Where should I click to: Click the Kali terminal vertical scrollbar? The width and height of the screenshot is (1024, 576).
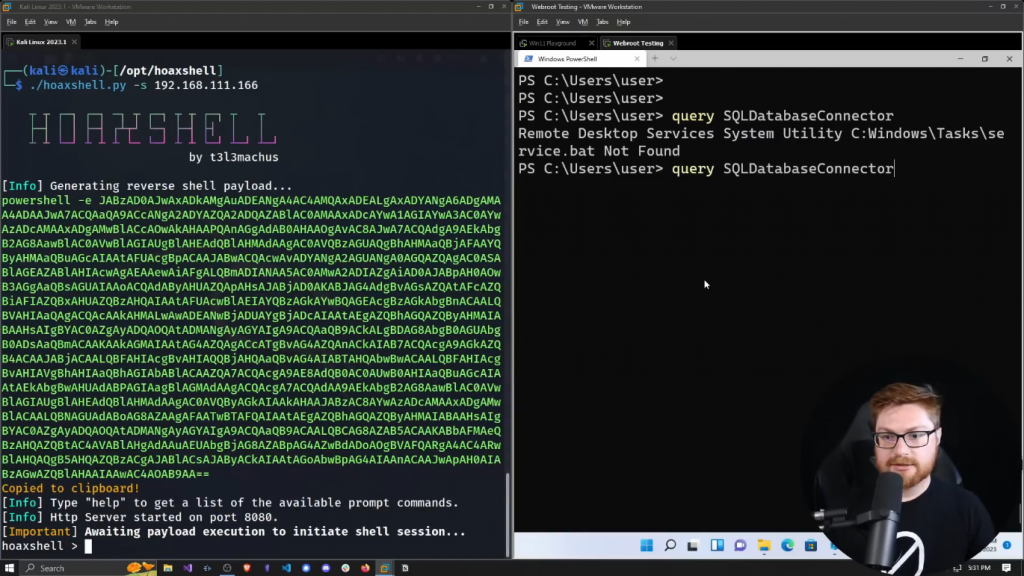[x=508, y=515]
